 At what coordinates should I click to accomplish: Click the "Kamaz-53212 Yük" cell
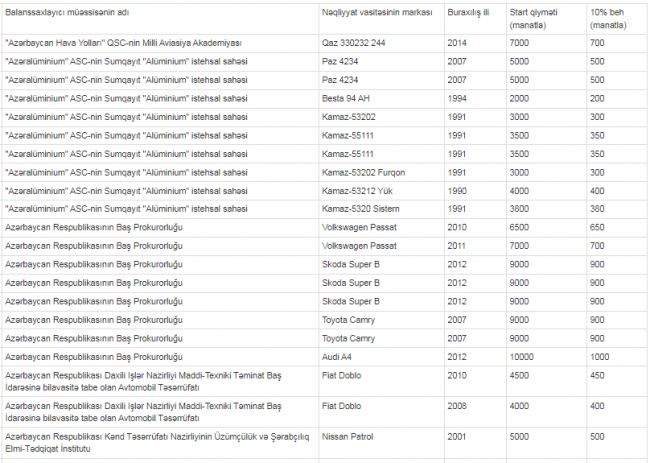[356, 190]
